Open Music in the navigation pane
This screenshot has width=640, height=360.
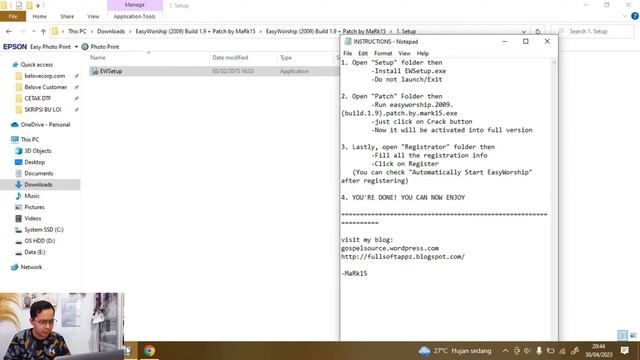(x=32, y=196)
